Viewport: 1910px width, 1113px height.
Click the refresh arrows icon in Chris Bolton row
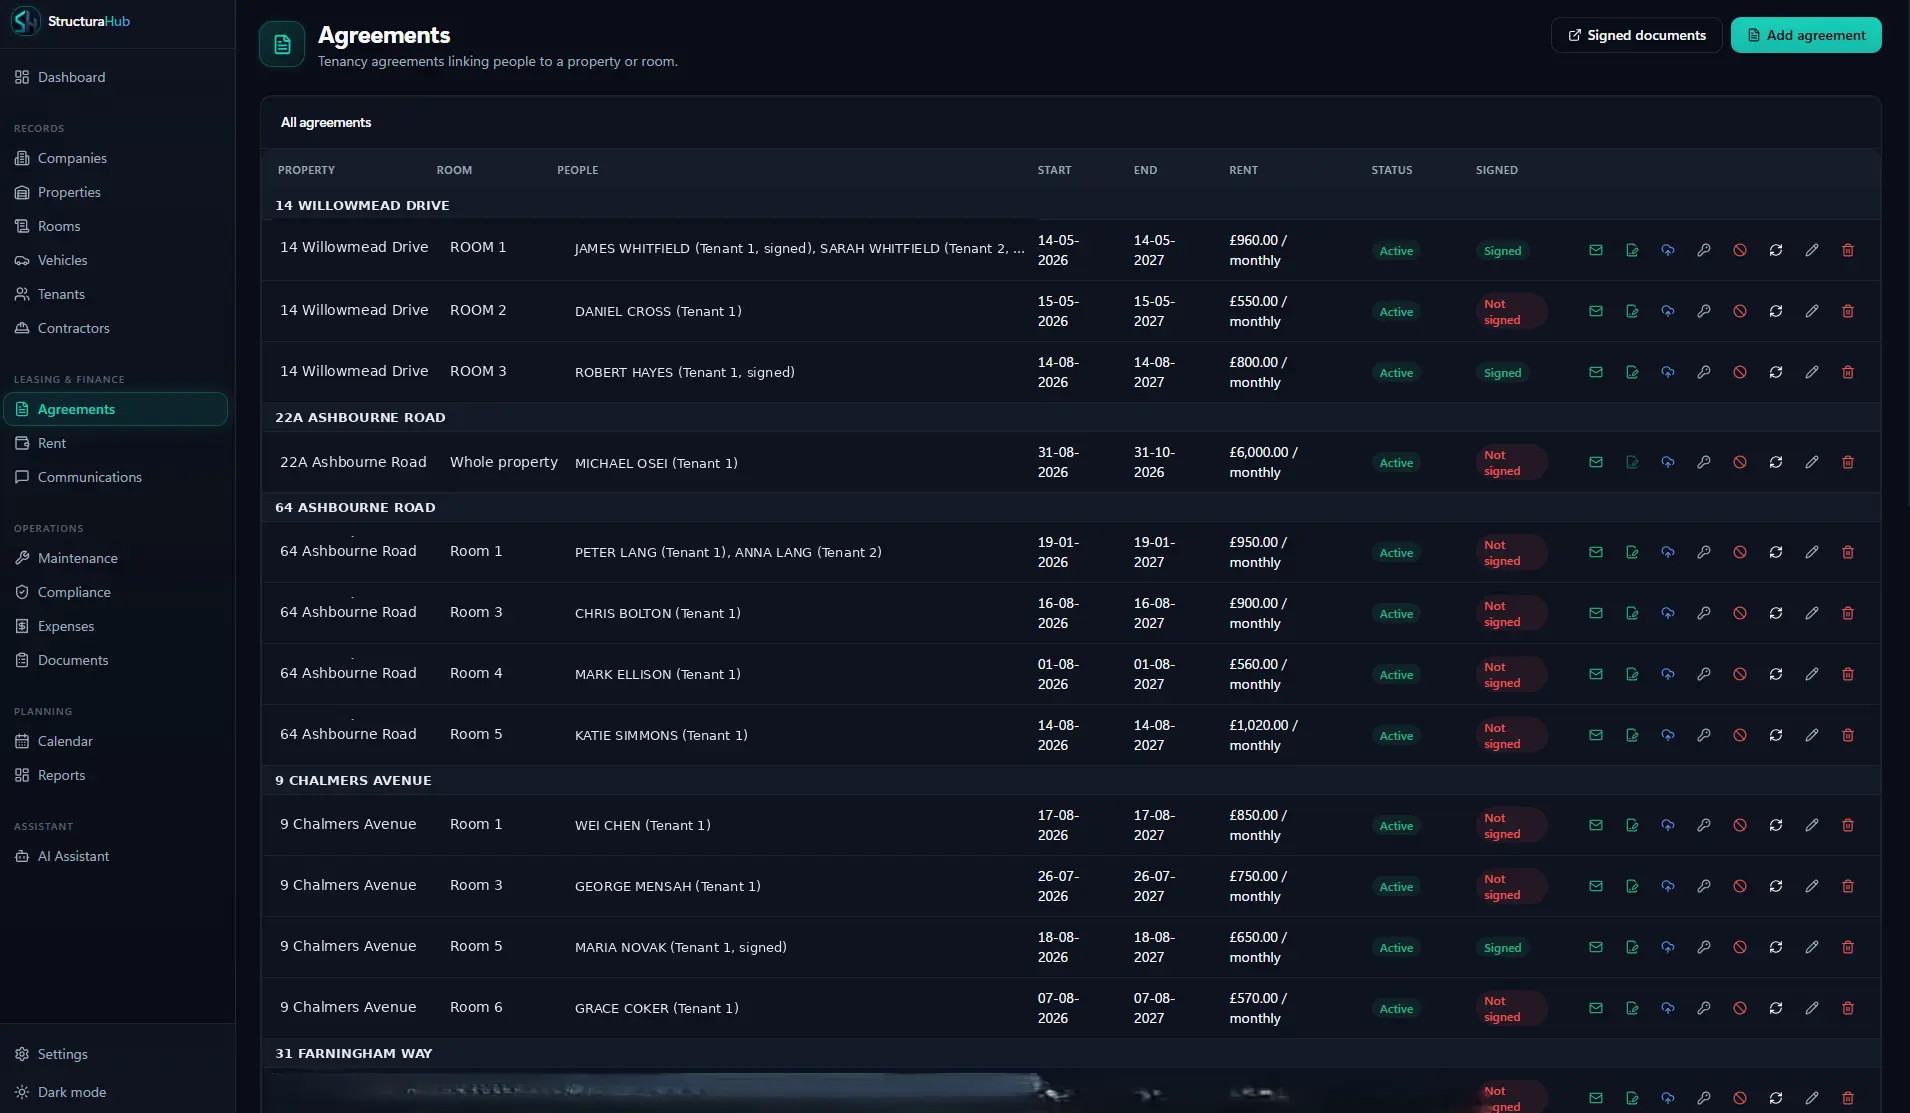[1776, 613]
